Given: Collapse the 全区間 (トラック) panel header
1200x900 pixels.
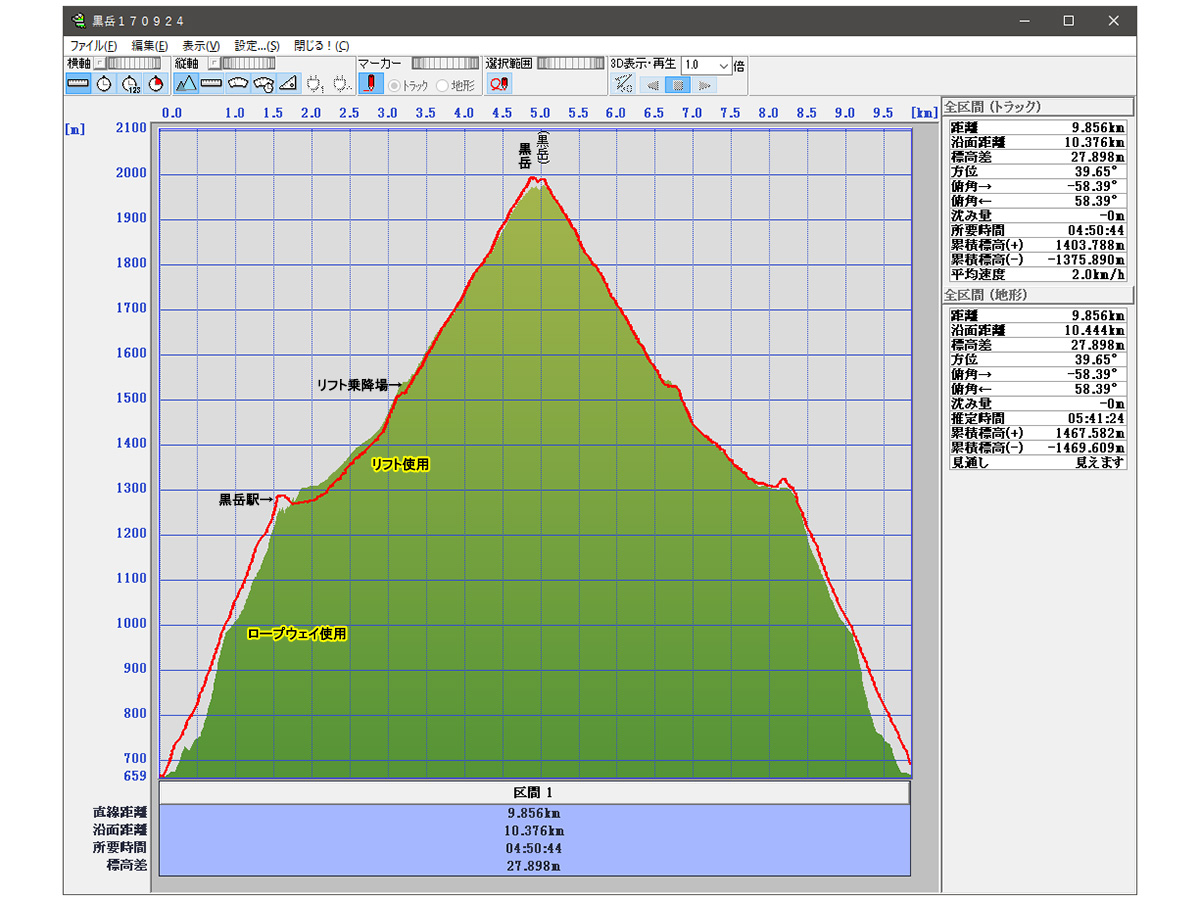Looking at the screenshot, I should [x=1037, y=106].
